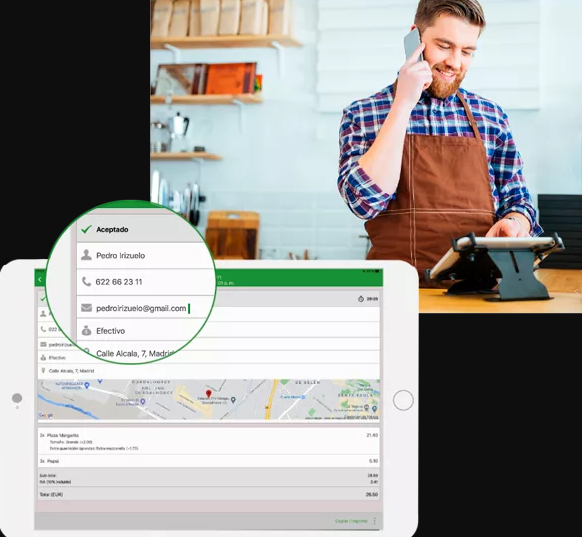The image size is (582, 537).
Task: Click the magnified phone handset icon
Action: click(x=86, y=282)
